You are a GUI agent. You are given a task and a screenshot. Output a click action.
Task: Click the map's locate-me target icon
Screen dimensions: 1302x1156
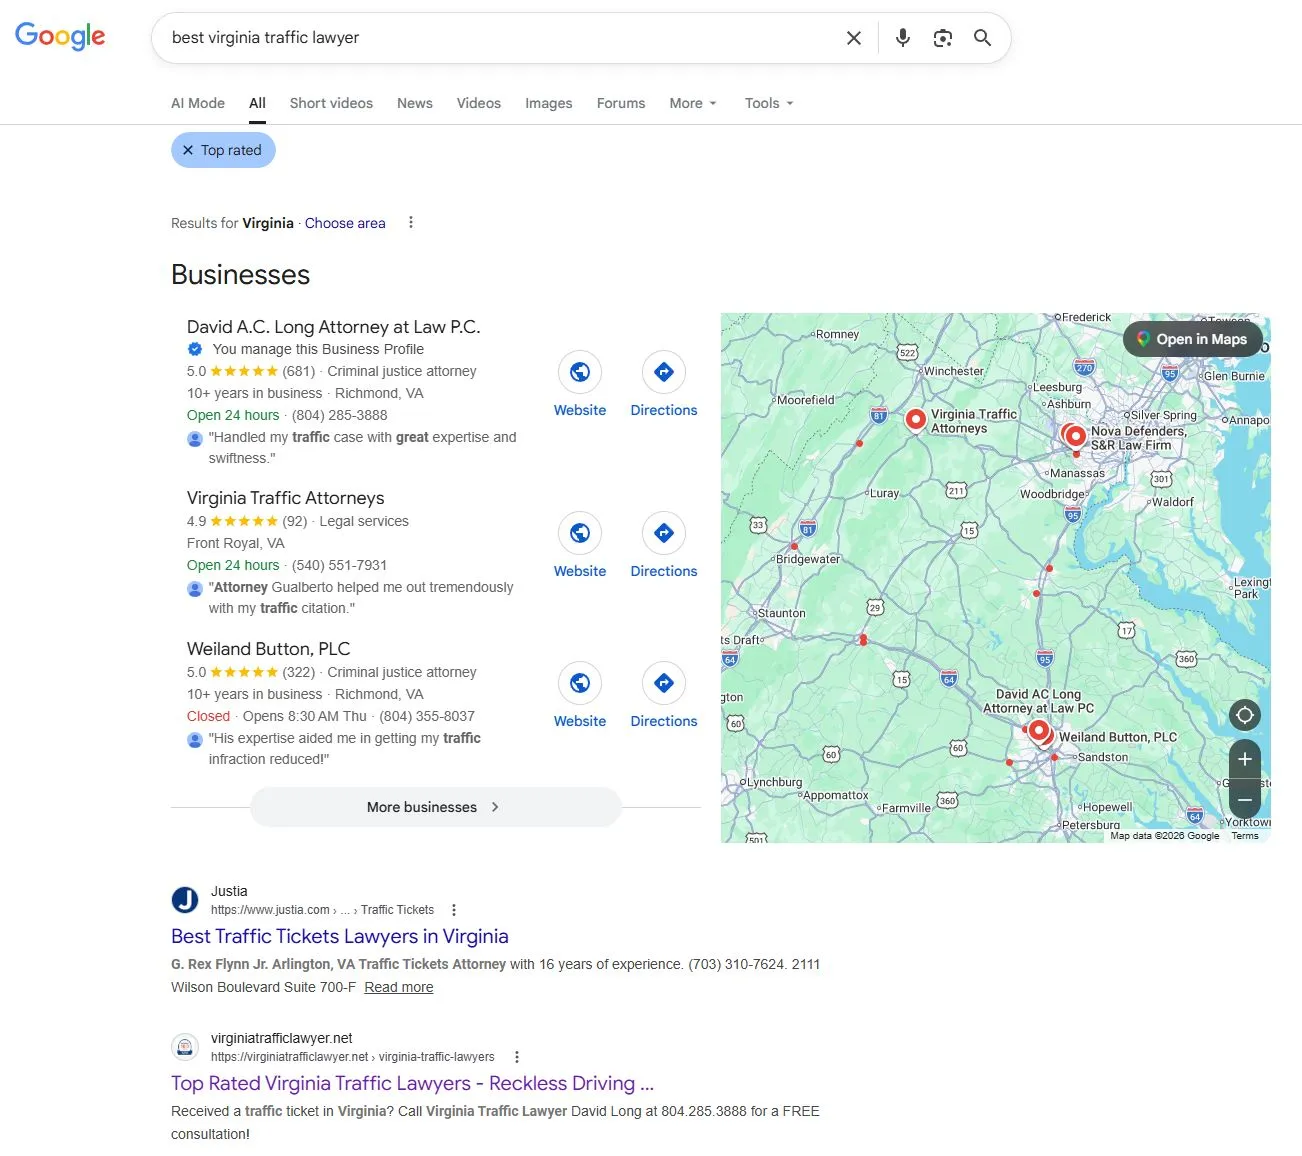pos(1245,715)
